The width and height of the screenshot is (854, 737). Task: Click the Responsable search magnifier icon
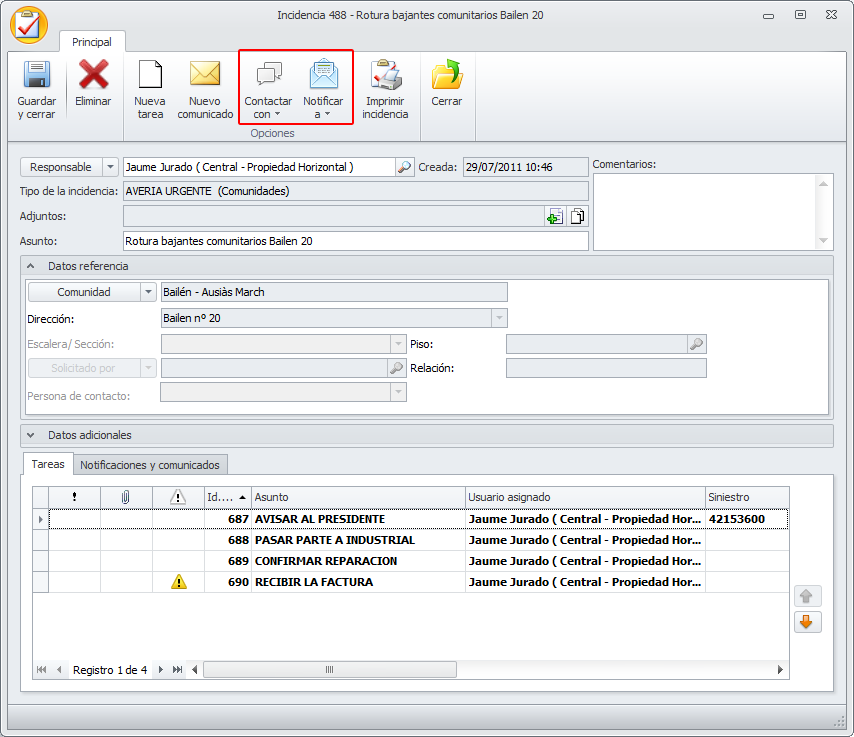[404, 167]
